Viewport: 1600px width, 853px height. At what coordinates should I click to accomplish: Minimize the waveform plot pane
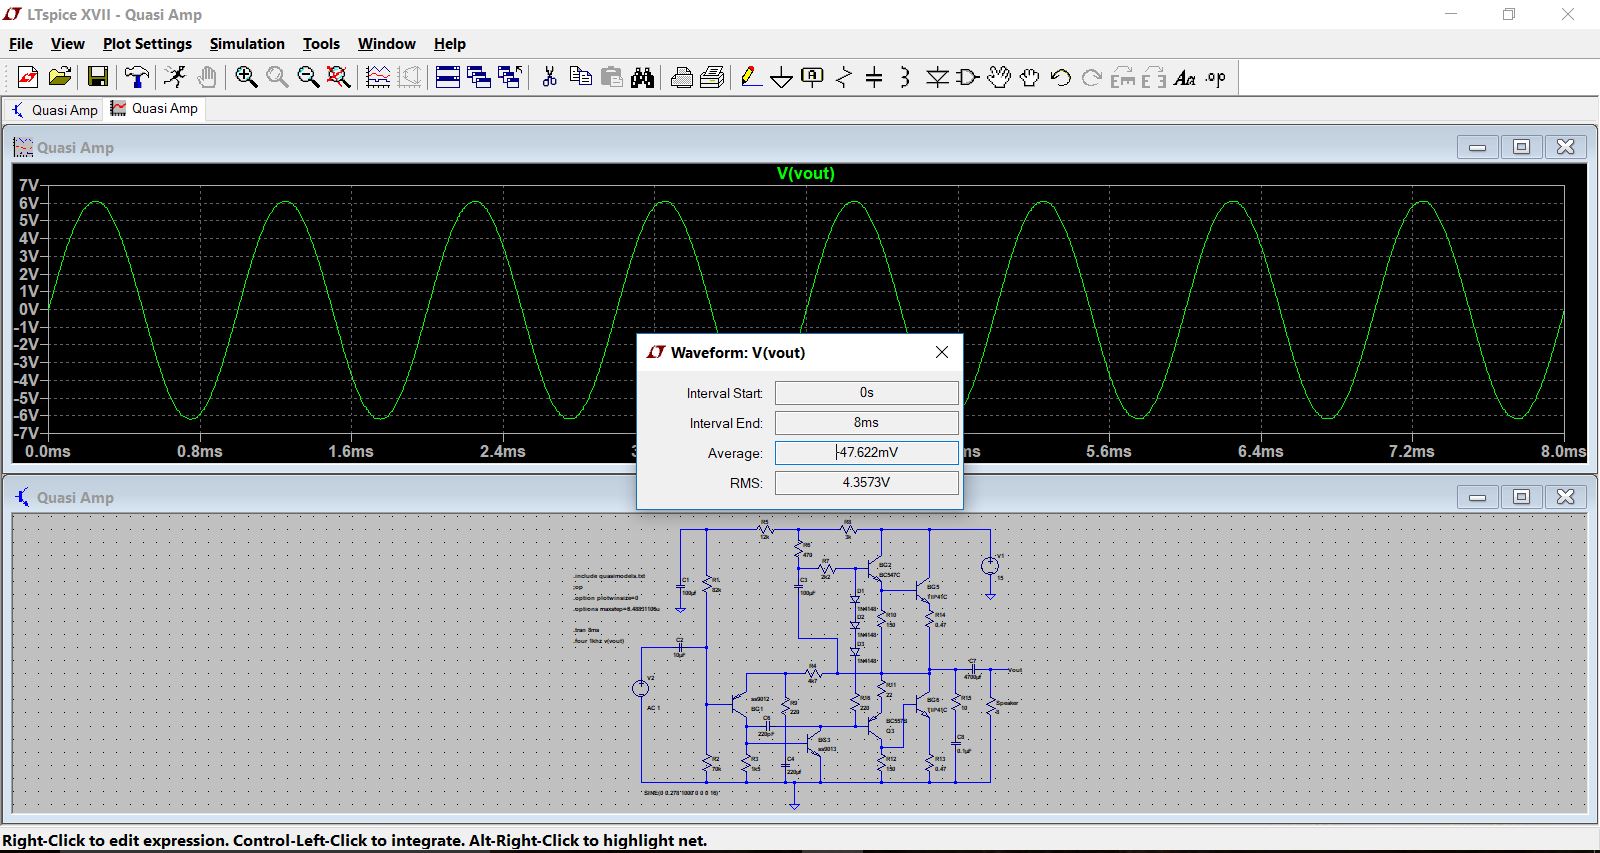(1477, 147)
